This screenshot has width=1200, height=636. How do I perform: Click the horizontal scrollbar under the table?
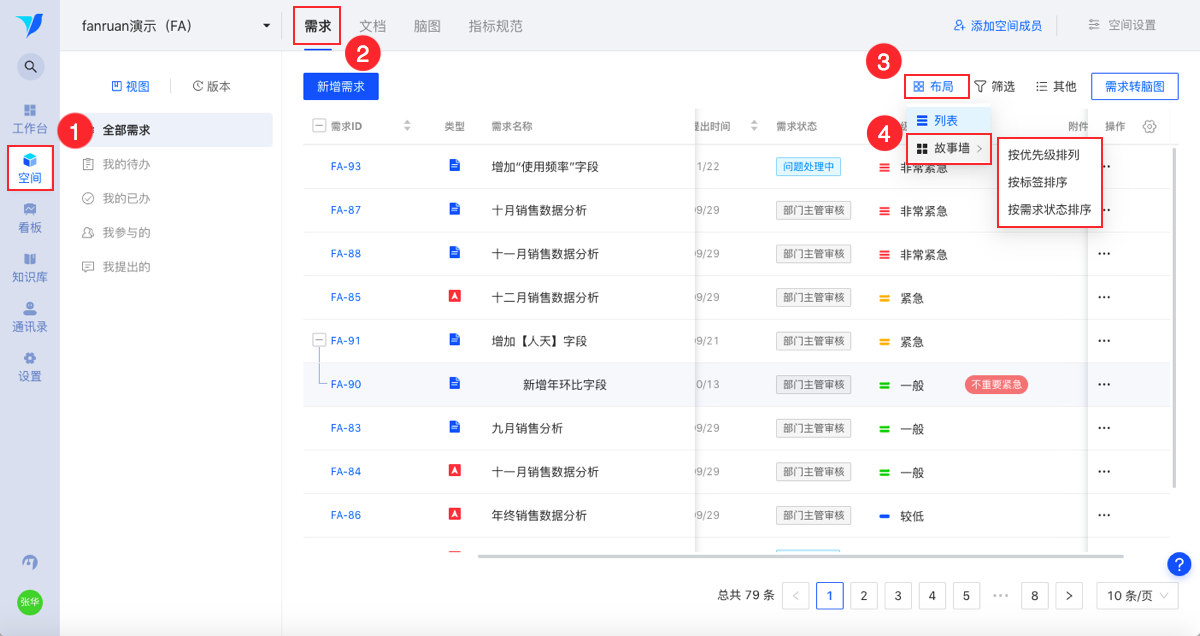(800, 556)
